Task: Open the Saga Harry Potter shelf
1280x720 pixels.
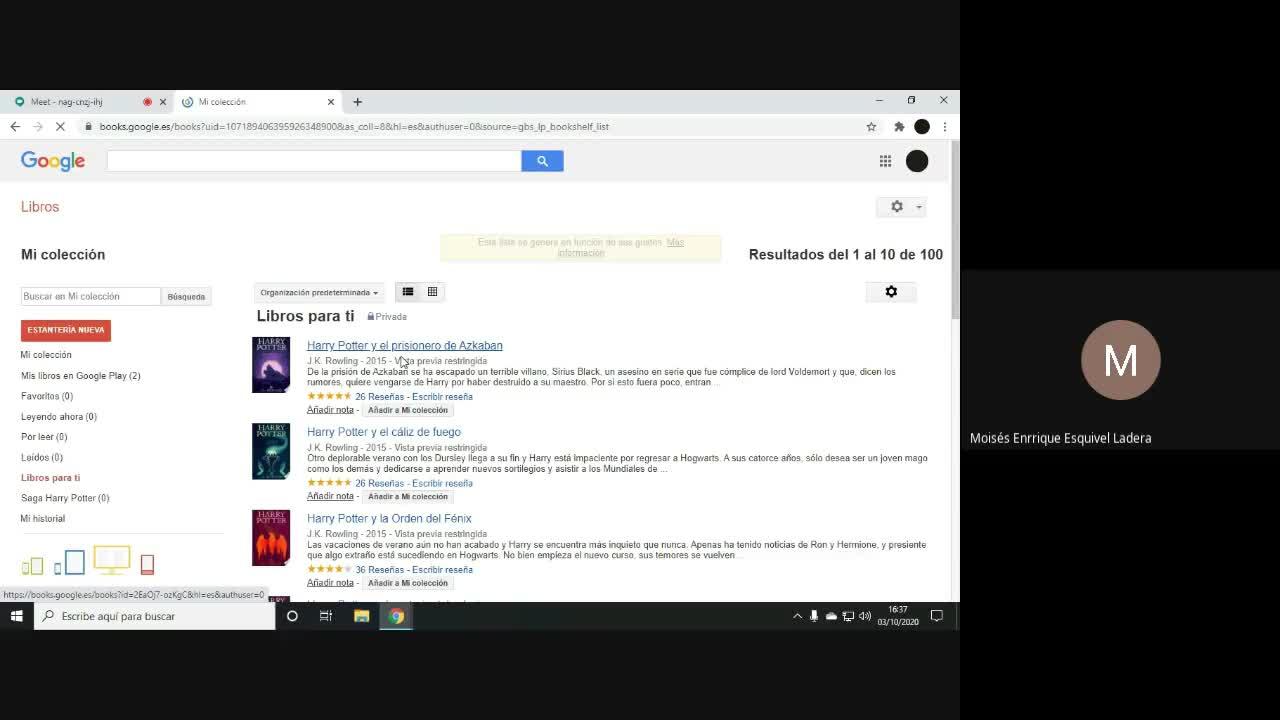Action: 65,498
